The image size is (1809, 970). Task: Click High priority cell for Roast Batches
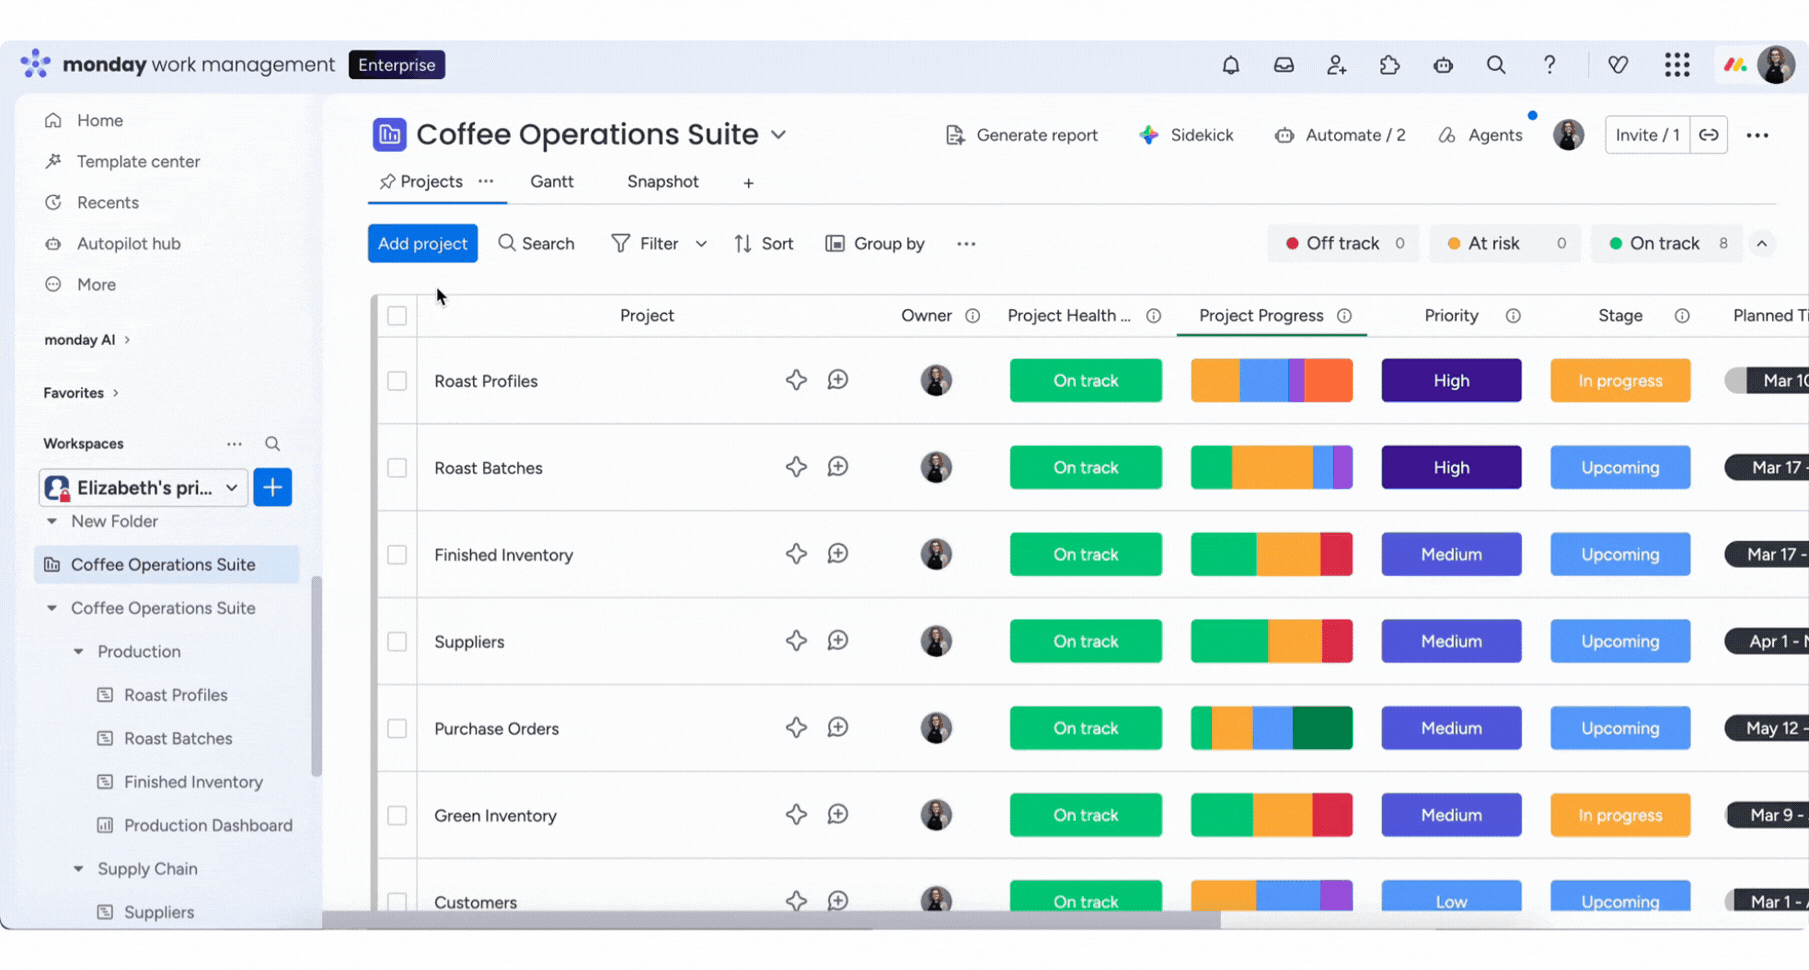1451,468
